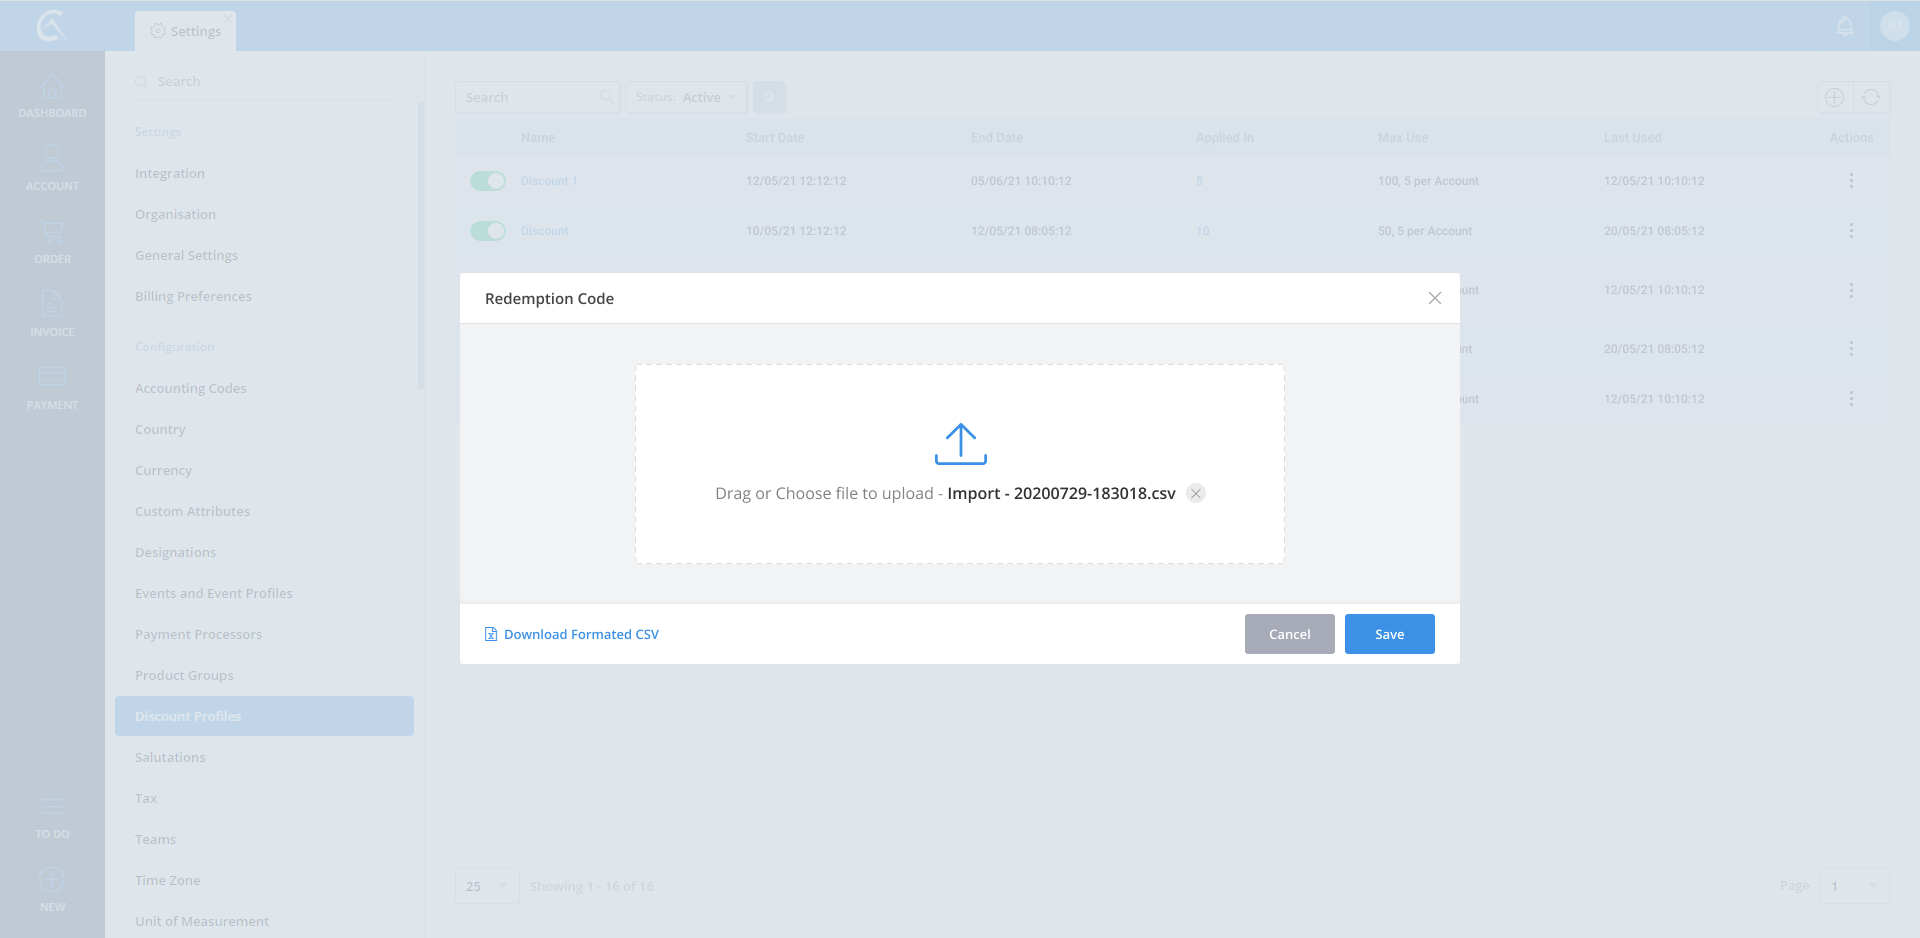Screen dimensions: 1920x938
Task: Close the Redemption Code dialog
Action: pos(1434,298)
